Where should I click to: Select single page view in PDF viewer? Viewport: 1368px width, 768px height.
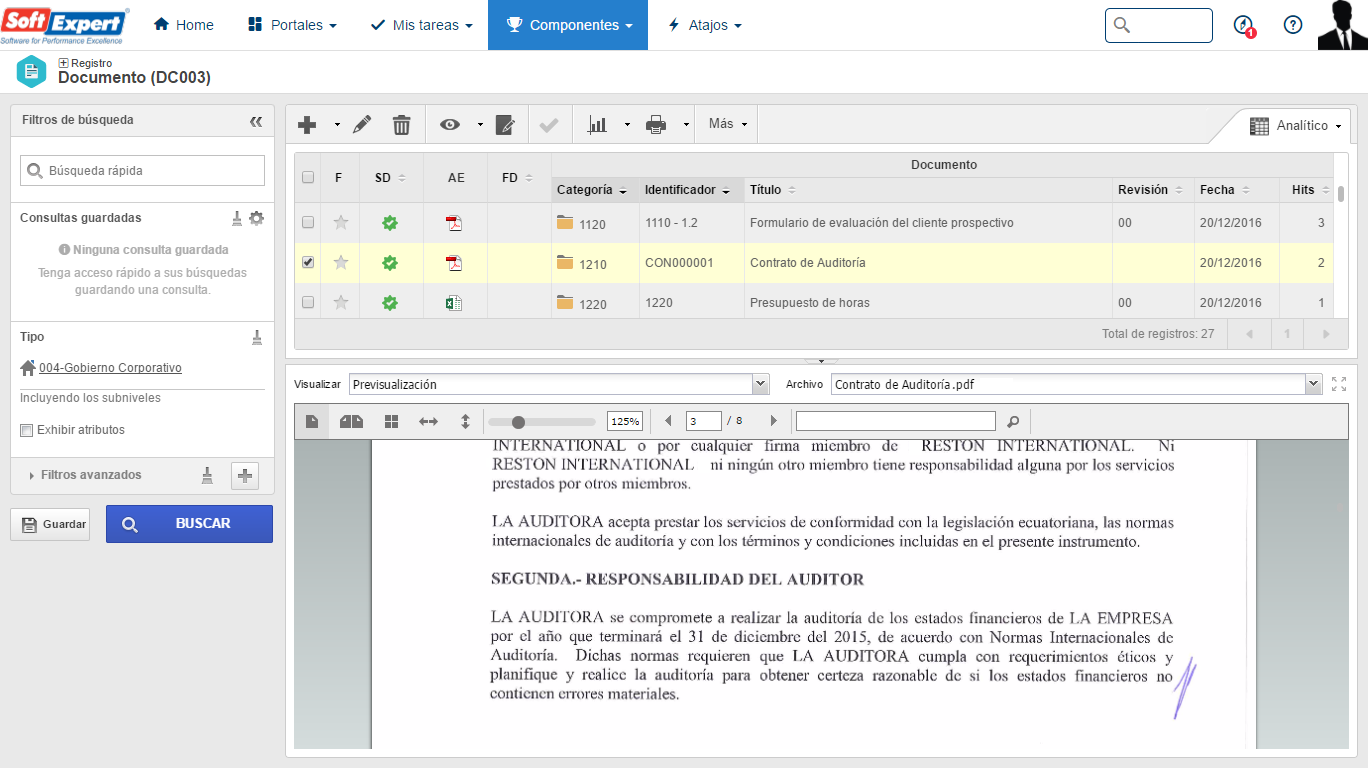coord(312,422)
